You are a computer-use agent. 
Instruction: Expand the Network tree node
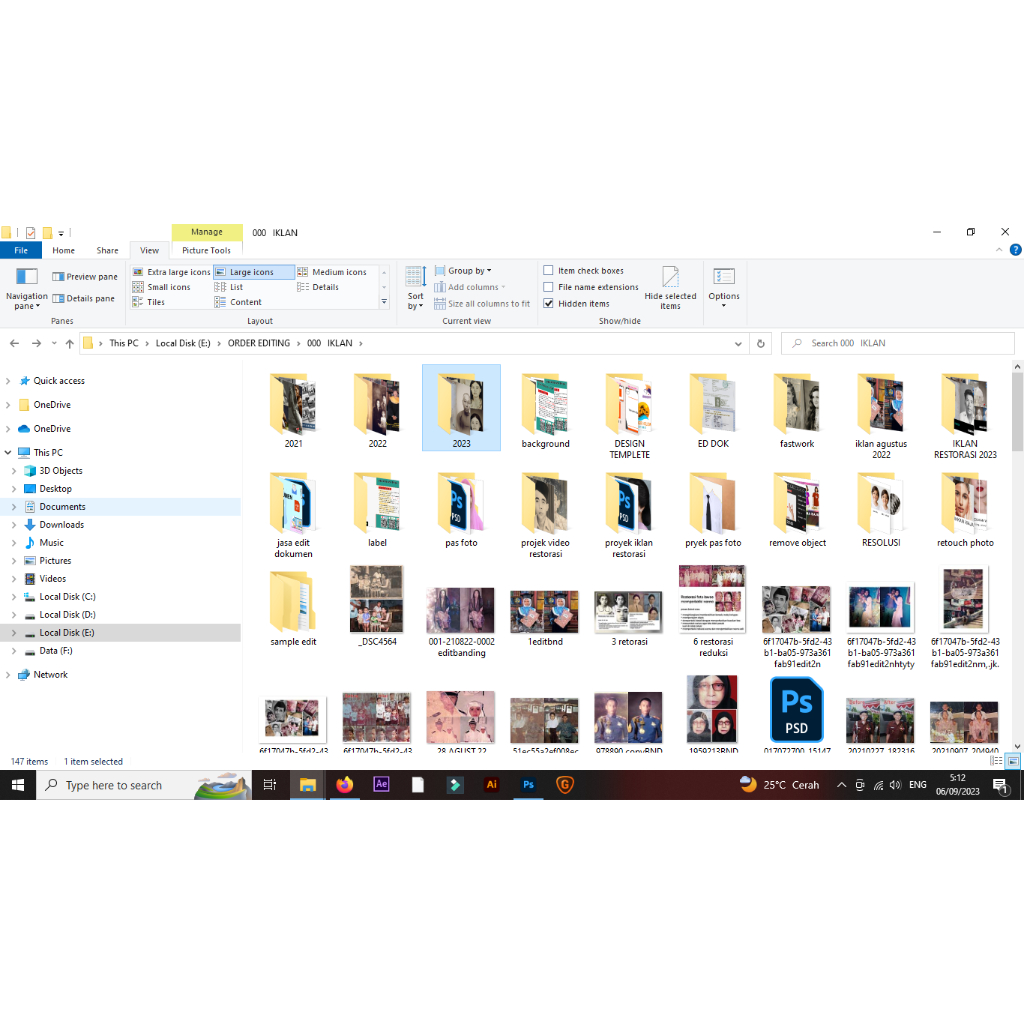[8, 675]
